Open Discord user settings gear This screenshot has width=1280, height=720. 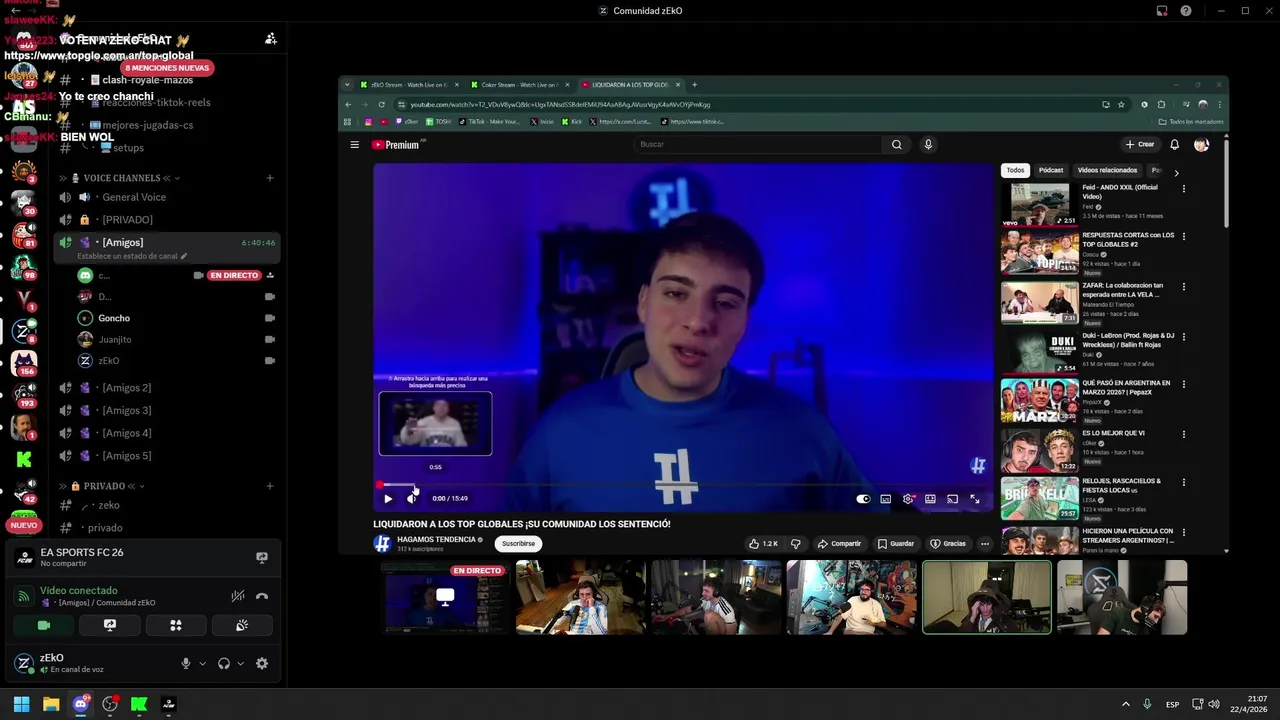tap(262, 663)
